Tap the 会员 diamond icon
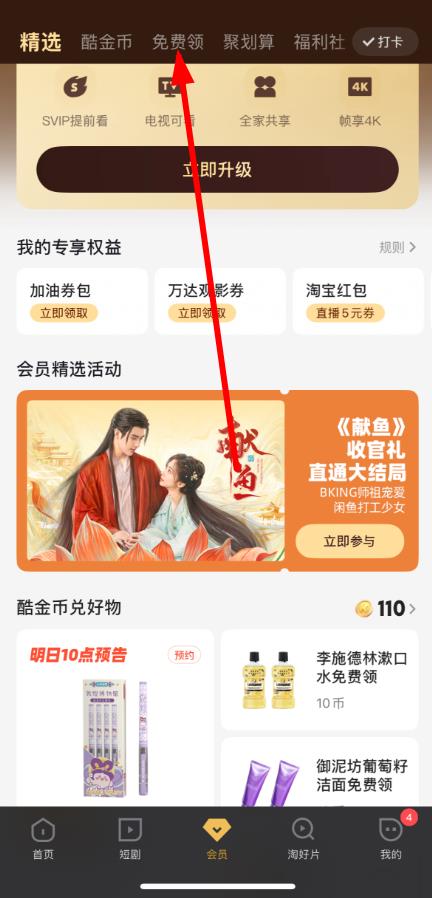The height and width of the screenshot is (898, 432). [217, 829]
